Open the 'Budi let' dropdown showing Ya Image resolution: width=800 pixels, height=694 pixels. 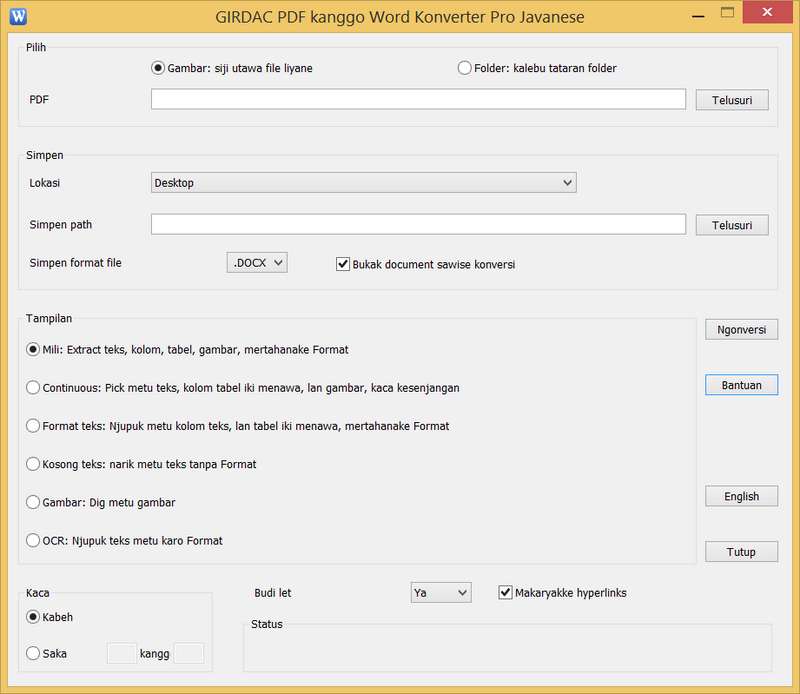click(441, 593)
